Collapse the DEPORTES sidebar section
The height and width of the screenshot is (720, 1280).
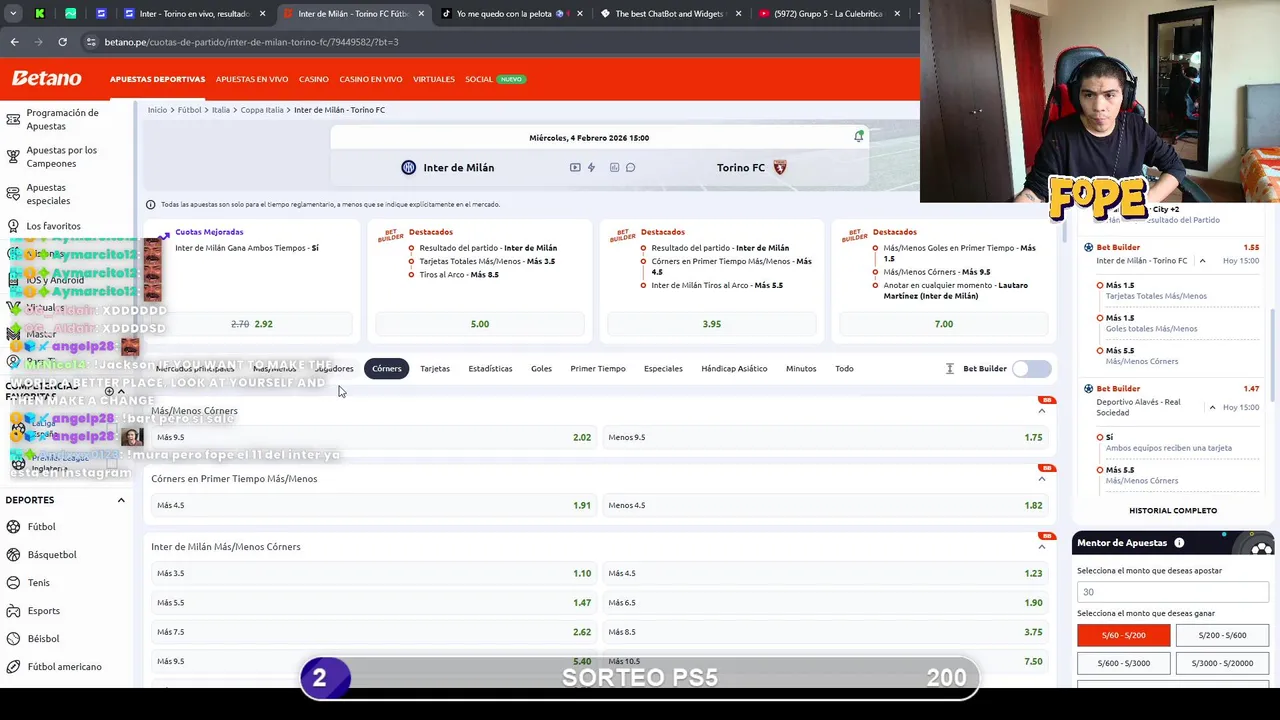[121, 500]
